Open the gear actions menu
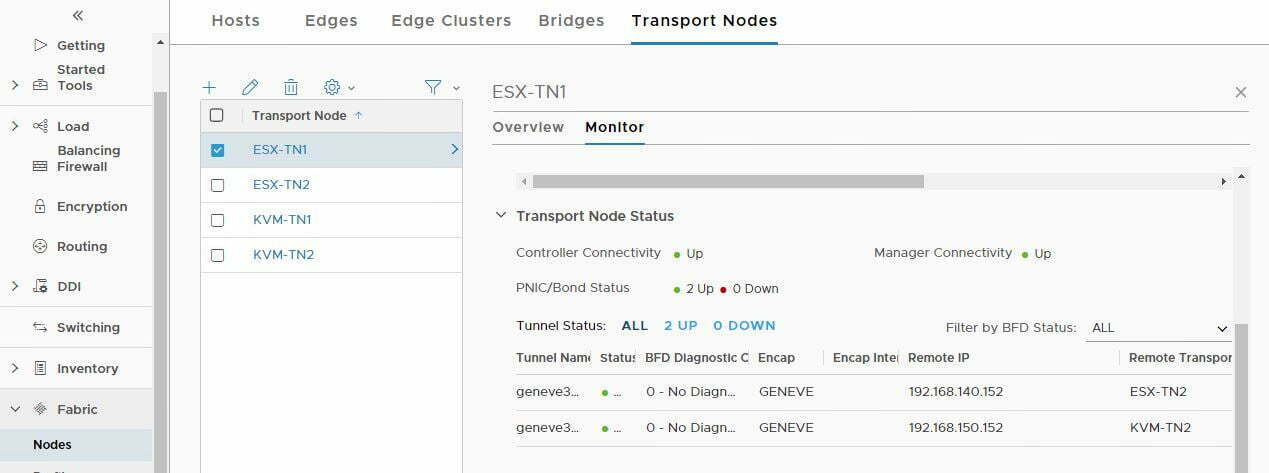 (339, 88)
